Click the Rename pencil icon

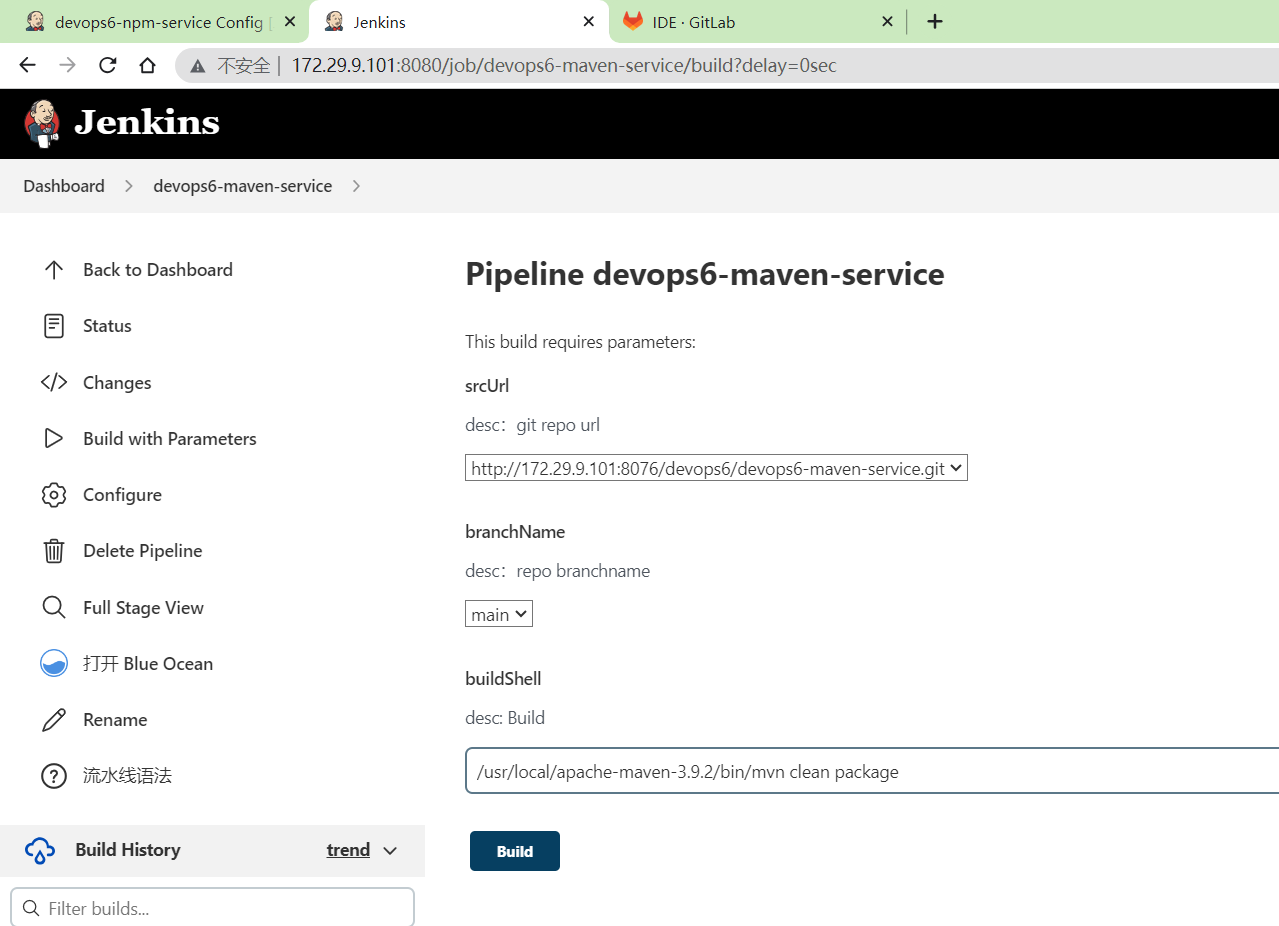pos(54,720)
